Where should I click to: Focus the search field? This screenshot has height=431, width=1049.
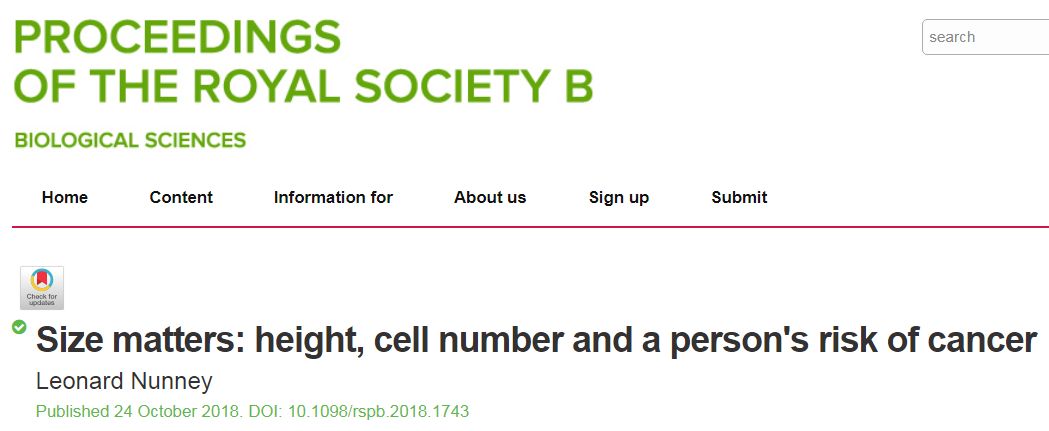(985, 37)
